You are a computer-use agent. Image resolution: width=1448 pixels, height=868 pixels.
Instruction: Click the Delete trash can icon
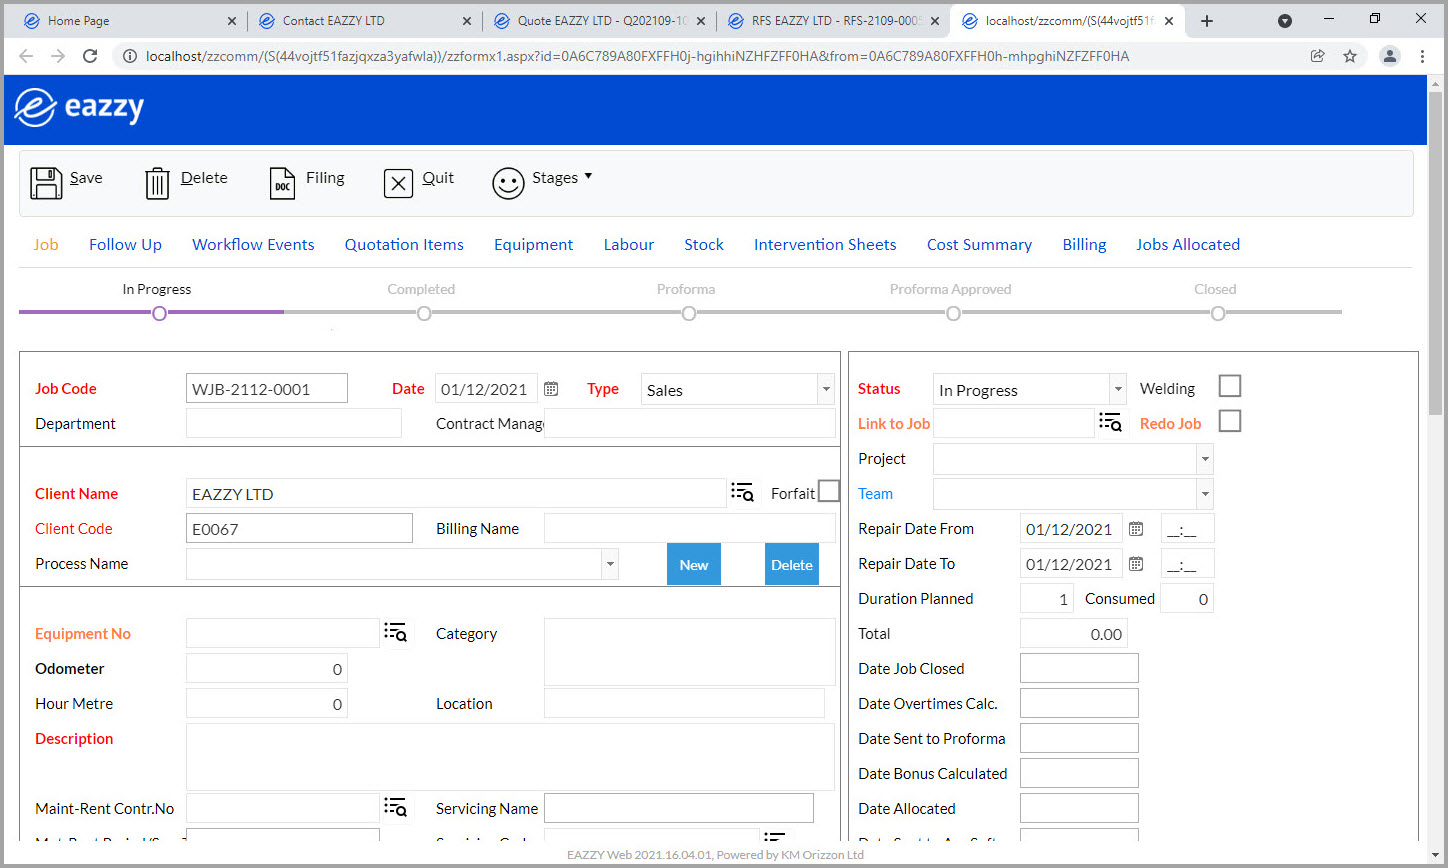158,183
